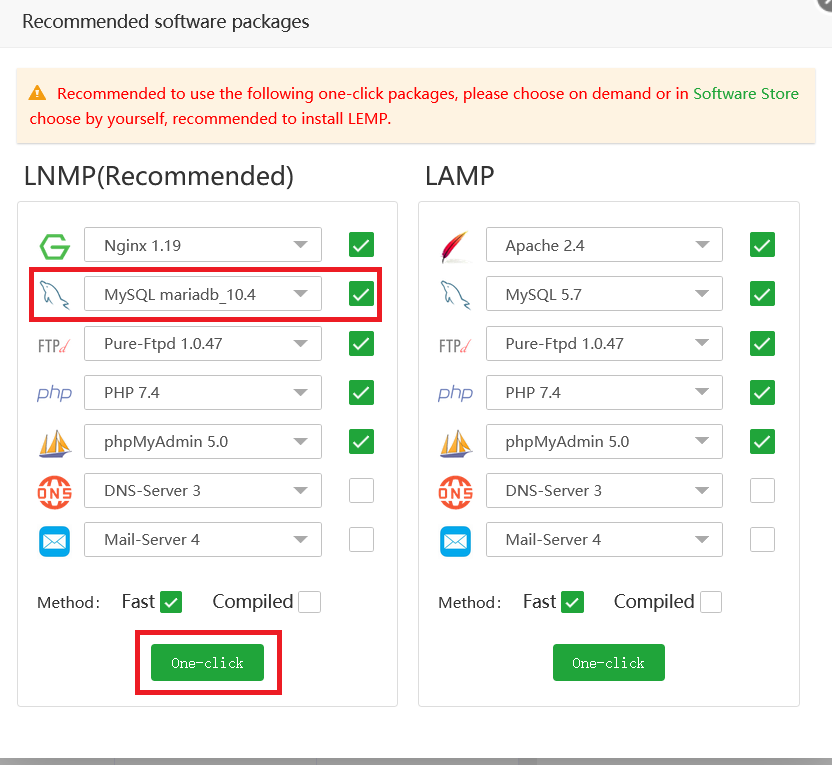Click the MySQL dolphin icon under LAMP
Image resolution: width=832 pixels, height=765 pixels.
(x=455, y=295)
